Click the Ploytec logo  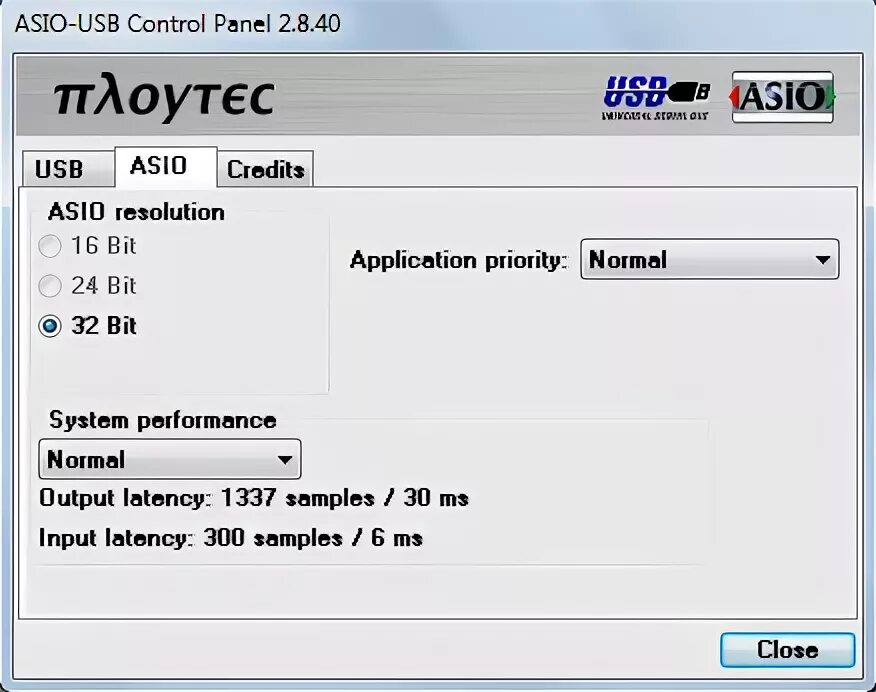[165, 99]
